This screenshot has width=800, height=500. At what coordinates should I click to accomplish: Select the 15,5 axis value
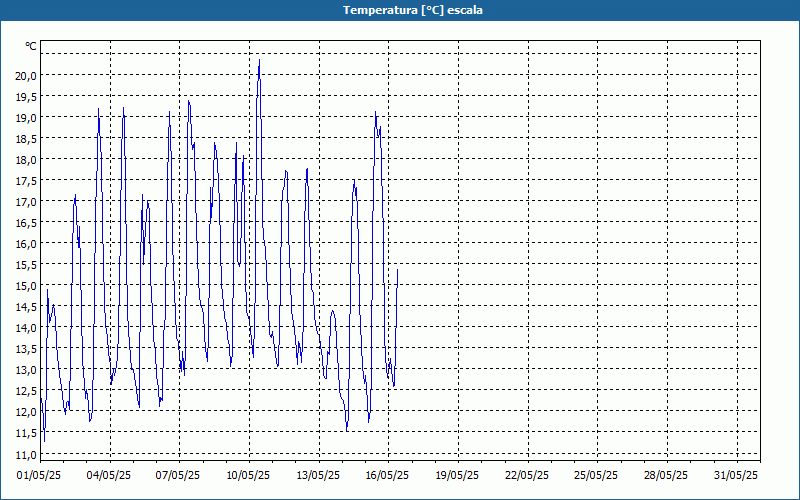[x=27, y=265]
